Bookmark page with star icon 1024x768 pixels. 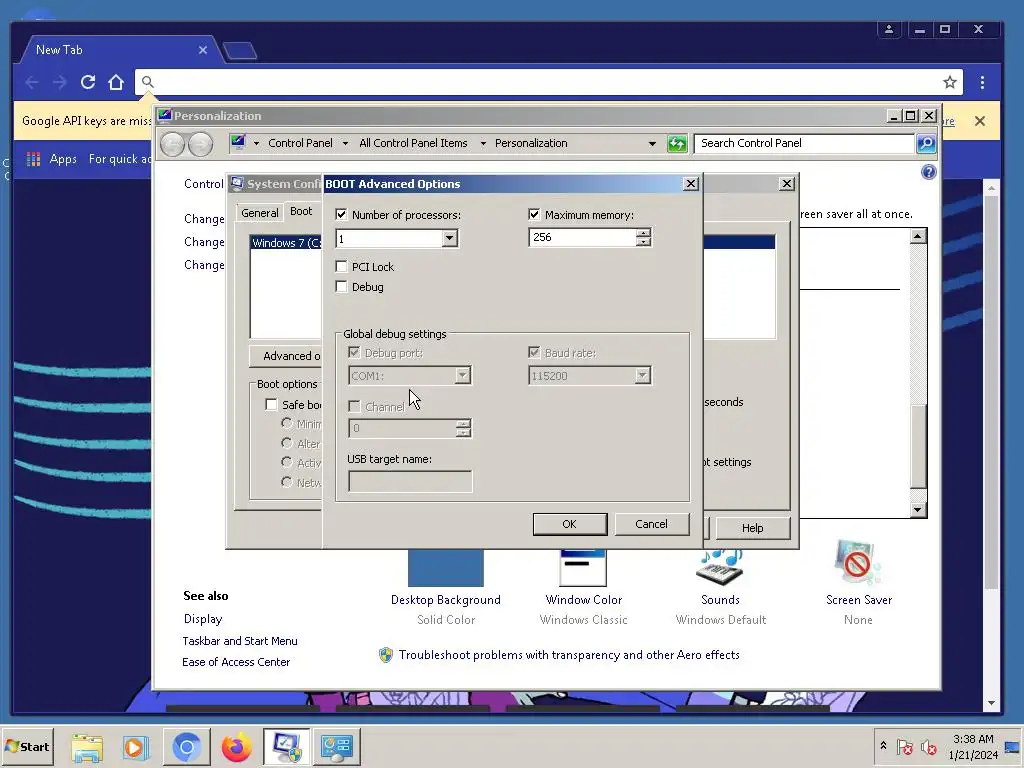click(950, 82)
